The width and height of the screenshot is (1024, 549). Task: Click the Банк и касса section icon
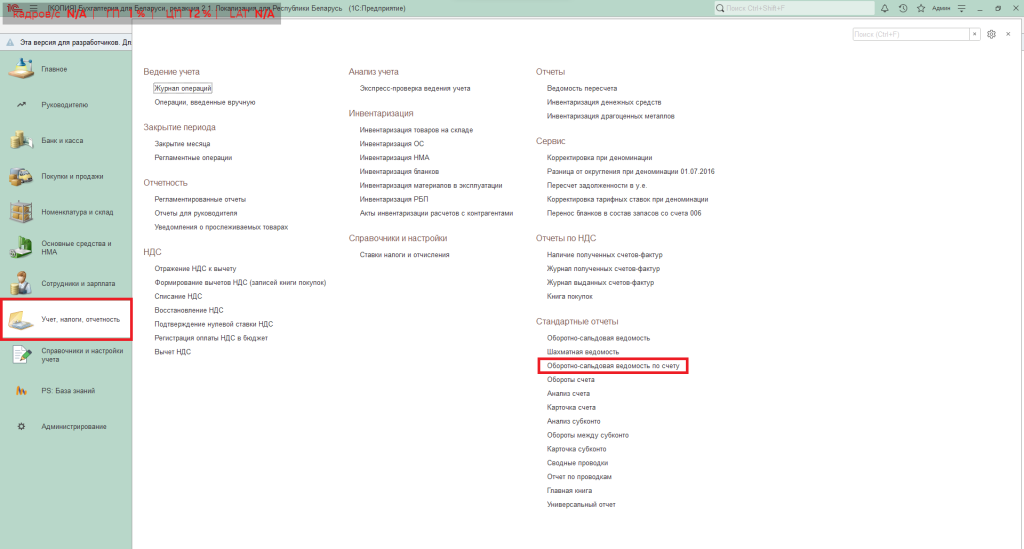[21, 140]
